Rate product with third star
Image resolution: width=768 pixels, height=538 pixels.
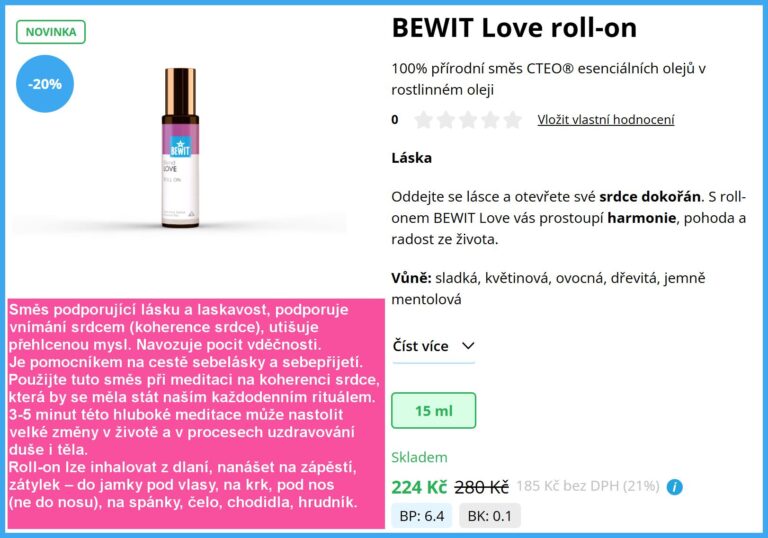pos(468,120)
